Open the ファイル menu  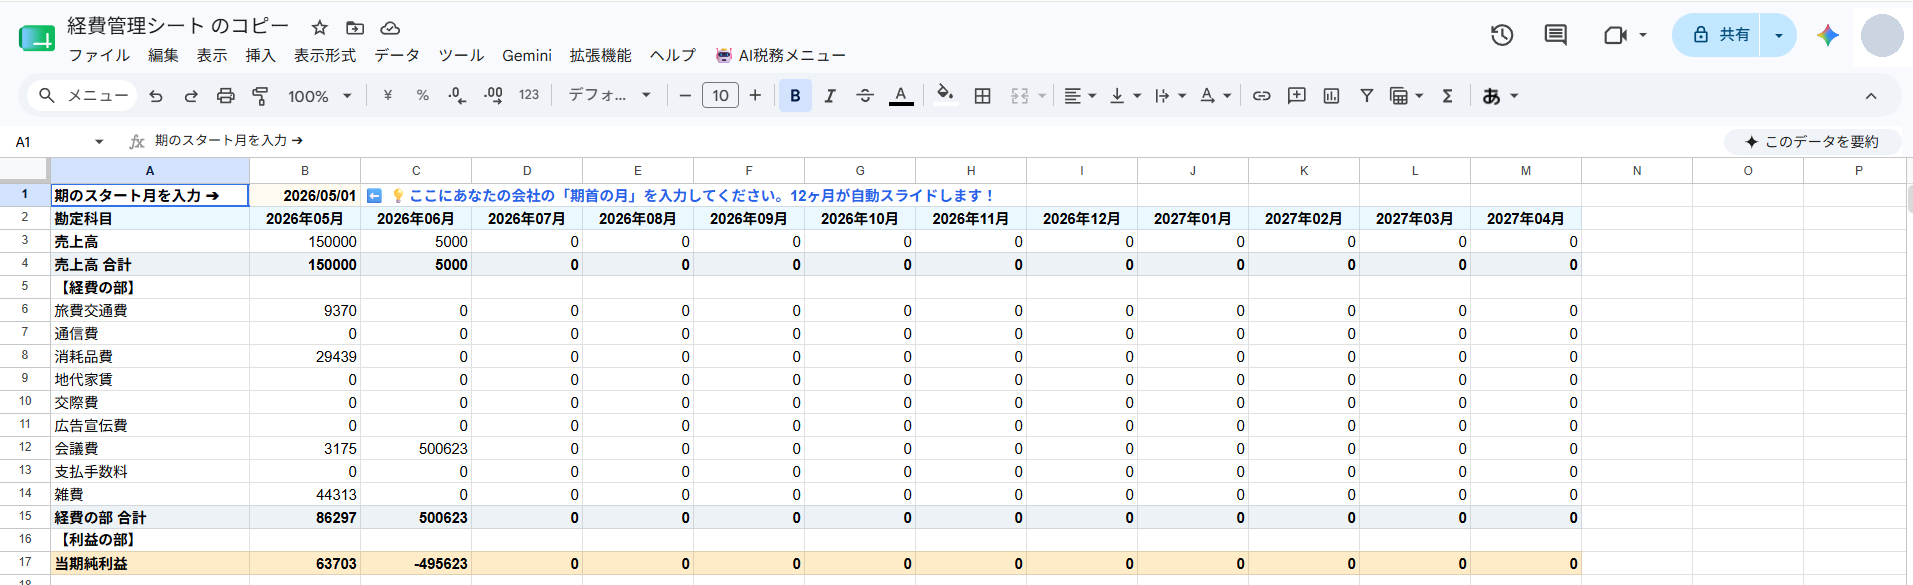point(99,56)
